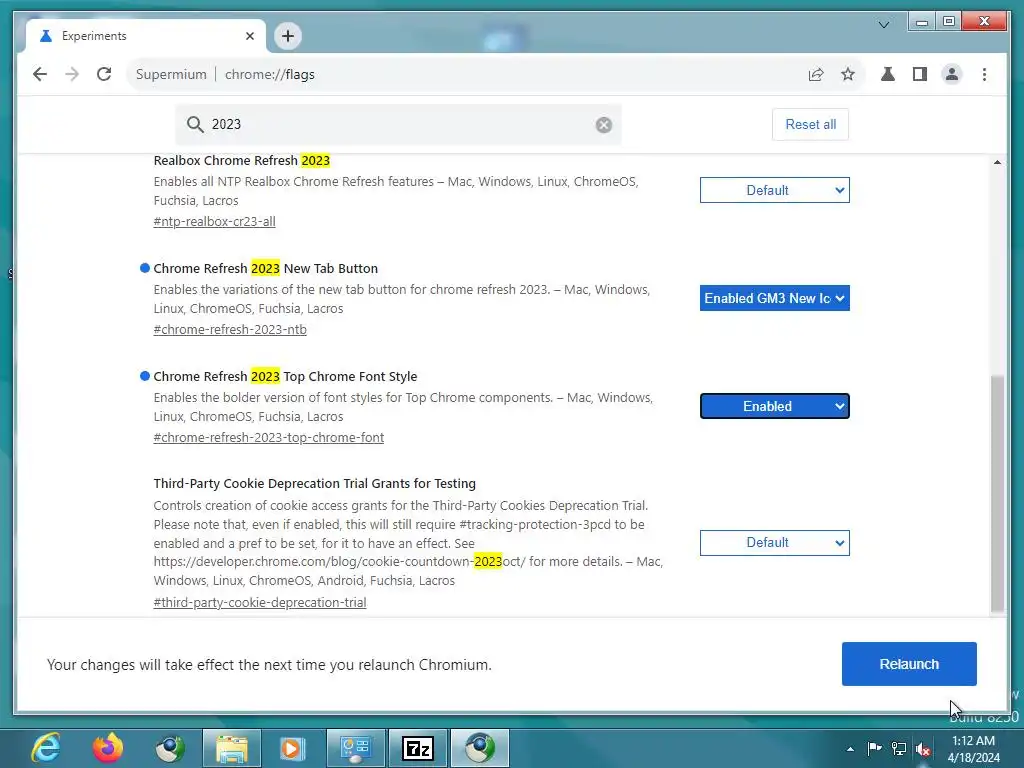Launch Firefox from the taskbar
The height and width of the screenshot is (768, 1024).
(108, 748)
